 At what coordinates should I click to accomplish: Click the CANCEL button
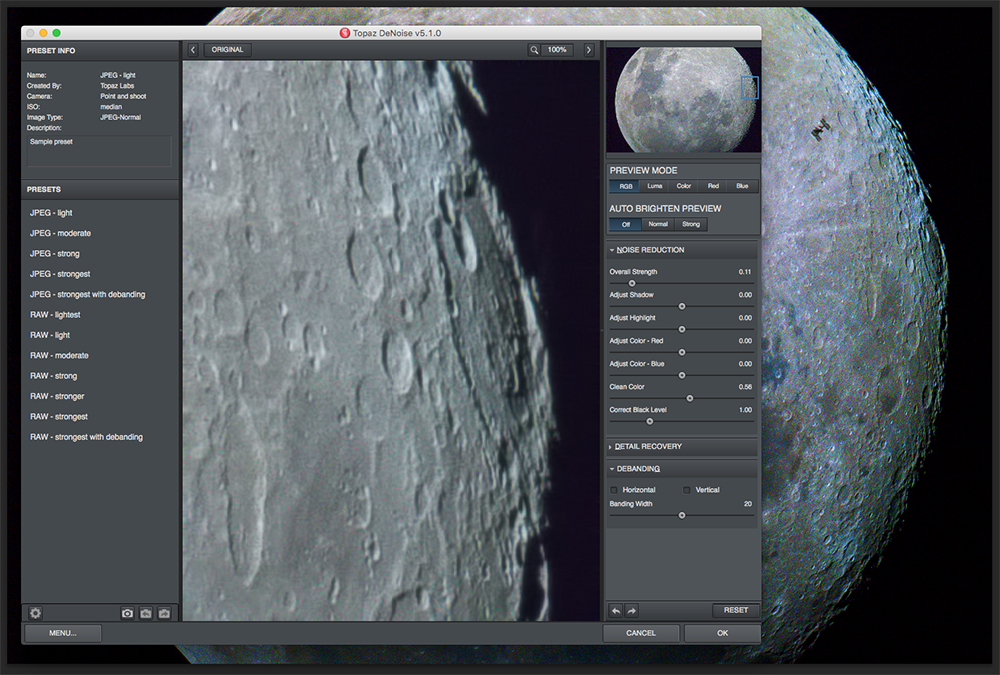[x=641, y=633]
